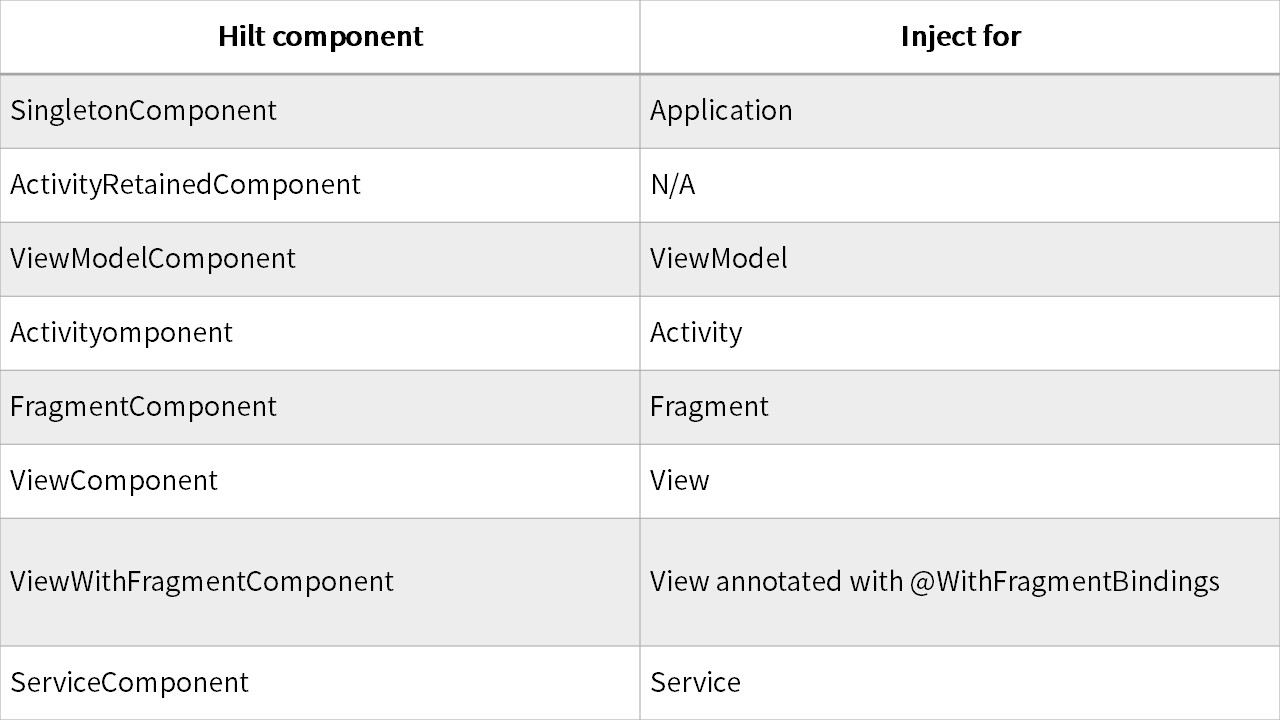Click the plain 'View' cell
The image size is (1280, 720).
pyautogui.click(x=679, y=481)
